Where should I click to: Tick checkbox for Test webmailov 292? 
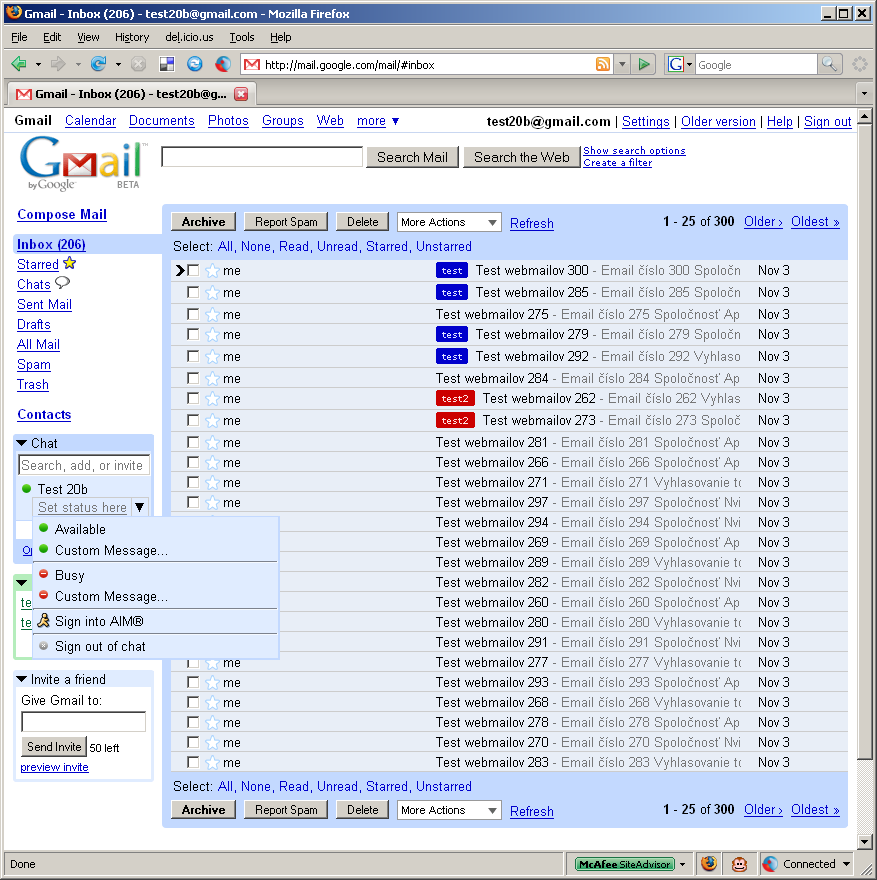[x=193, y=356]
